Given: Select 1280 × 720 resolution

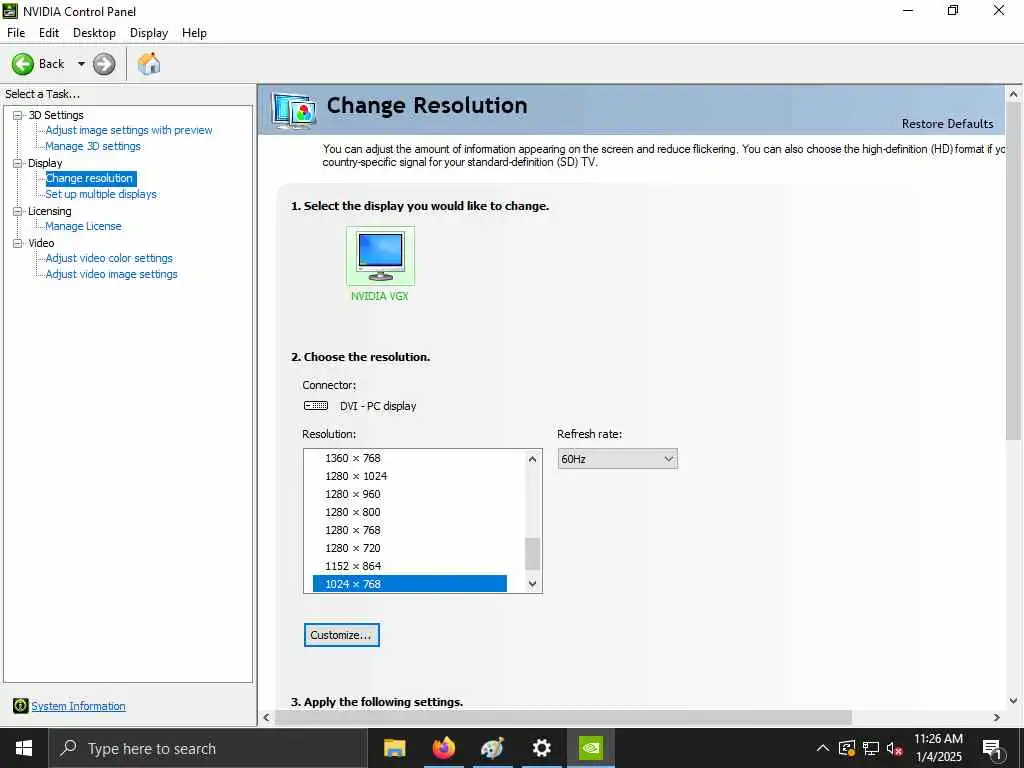Looking at the screenshot, I should pyautogui.click(x=353, y=548).
